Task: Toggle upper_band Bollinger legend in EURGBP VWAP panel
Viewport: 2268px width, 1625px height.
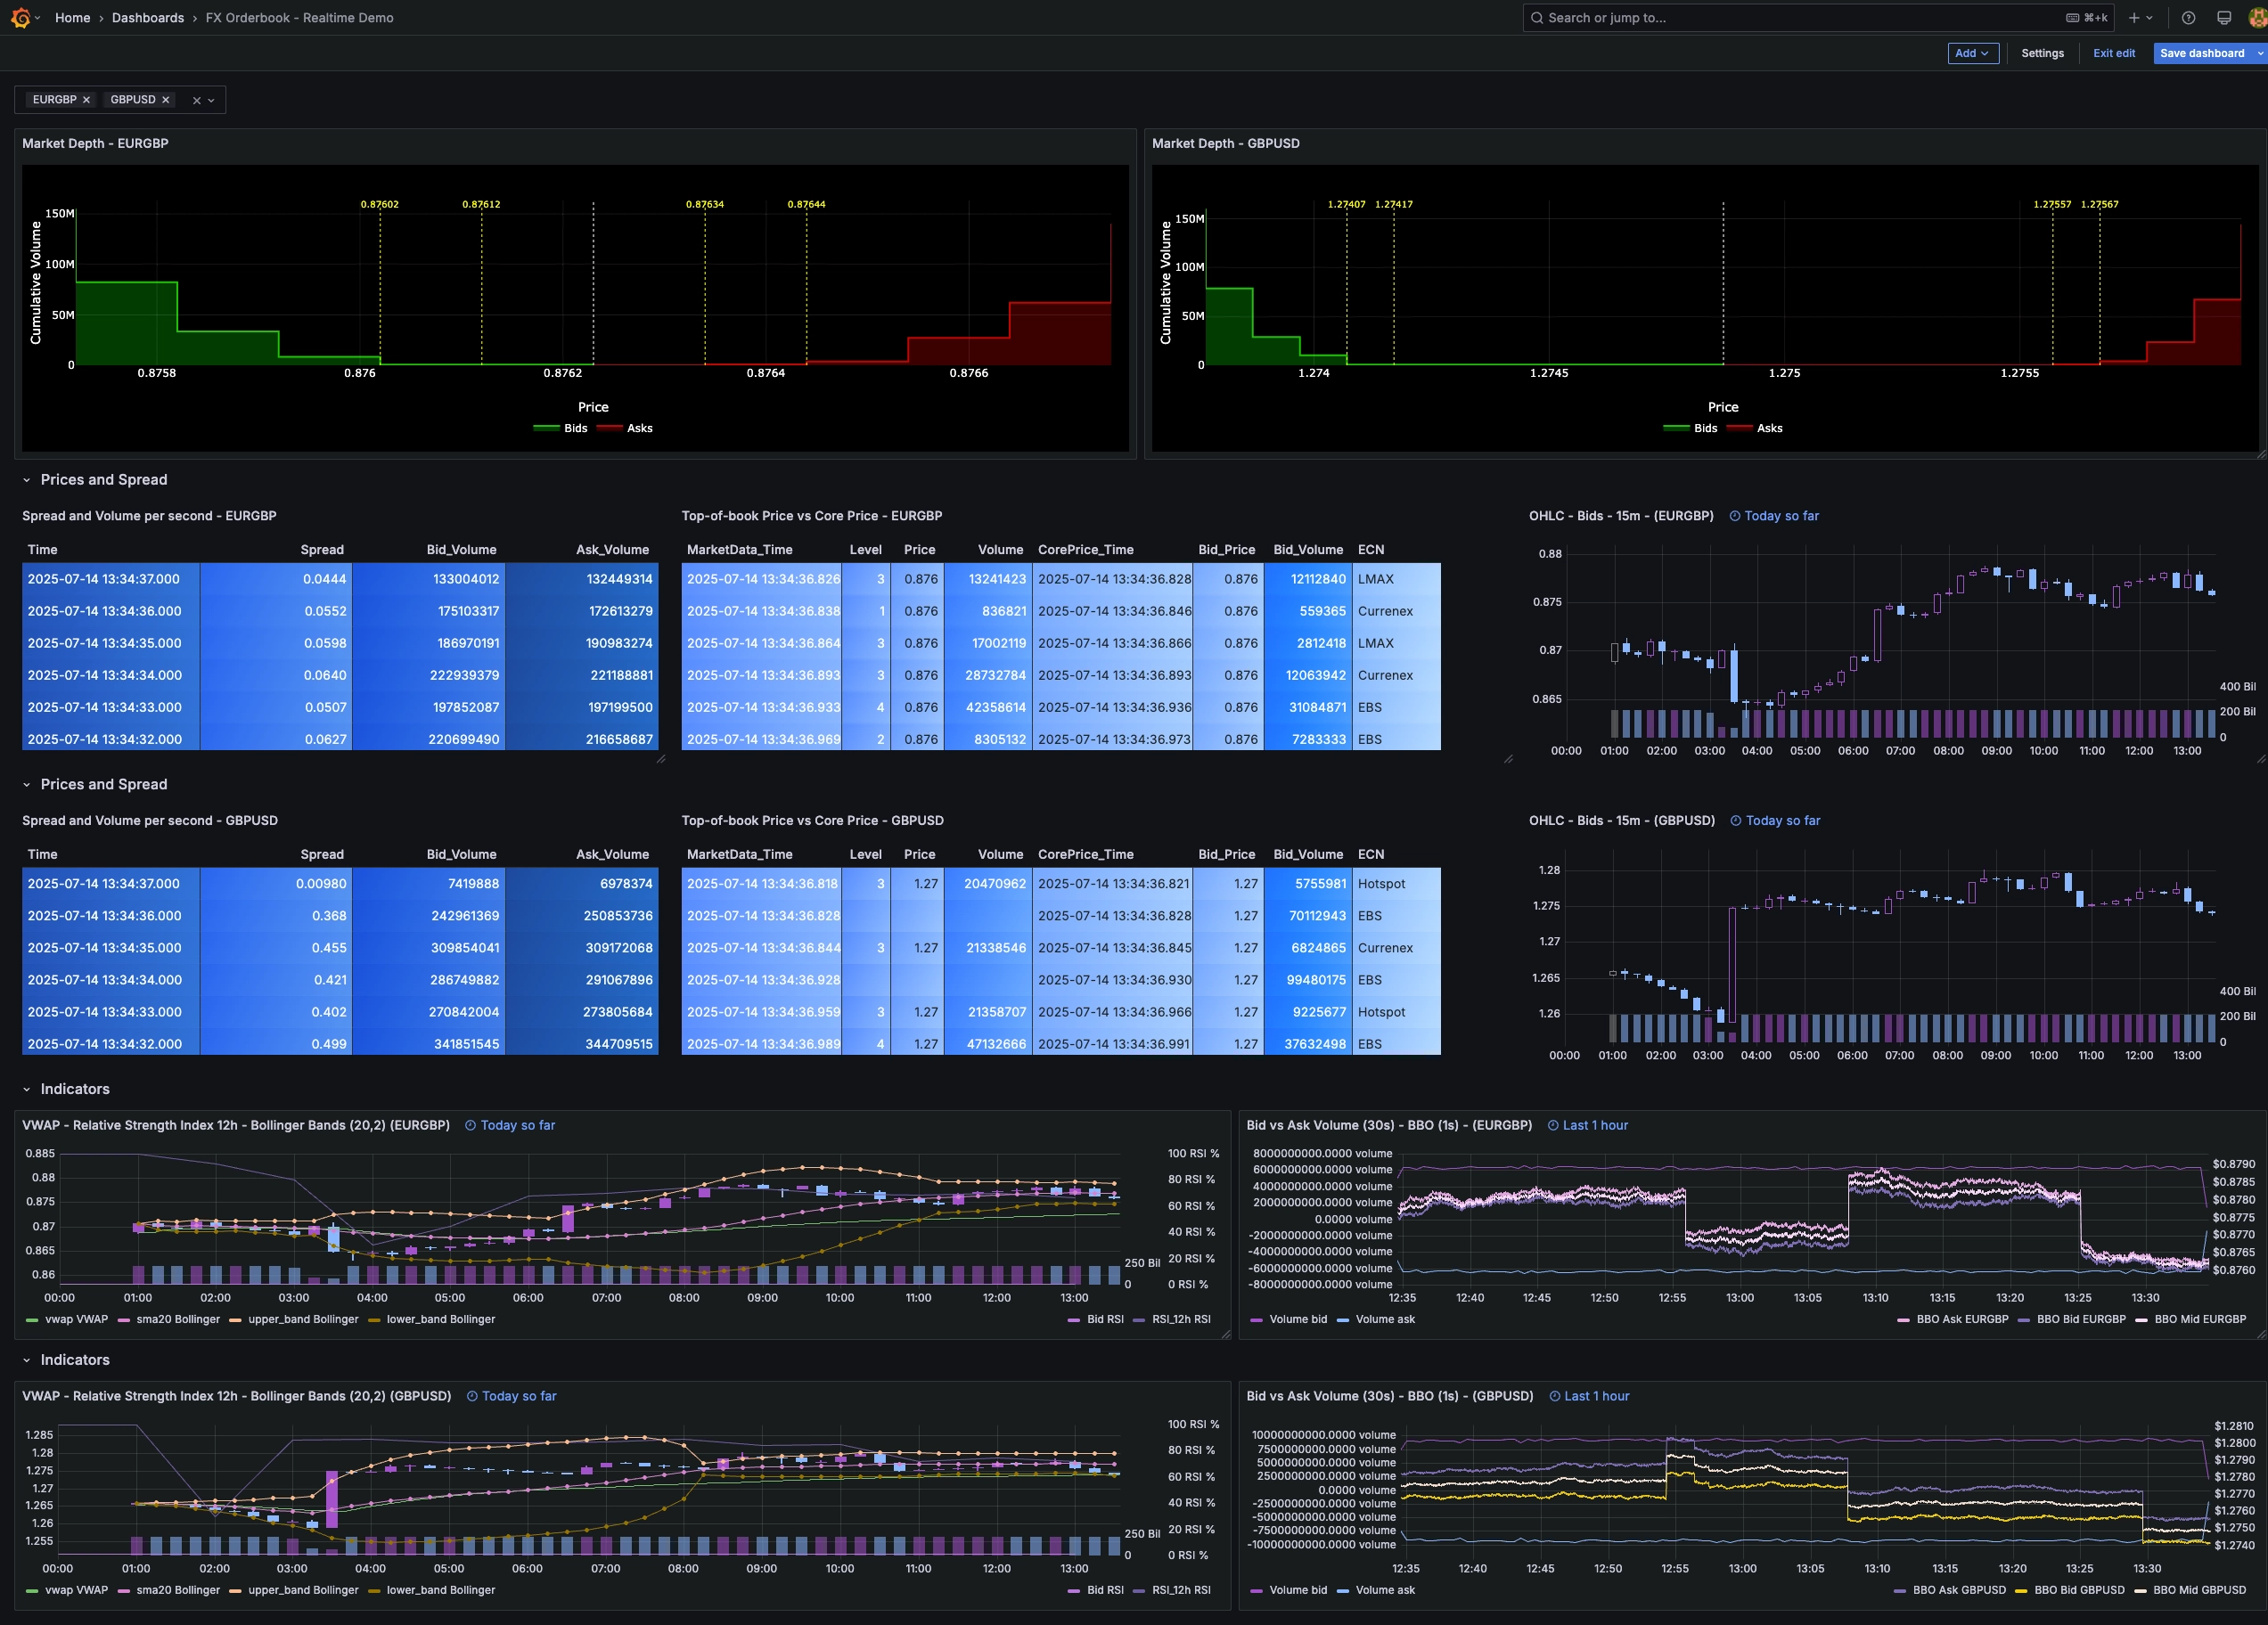Action: pyautogui.click(x=302, y=1319)
